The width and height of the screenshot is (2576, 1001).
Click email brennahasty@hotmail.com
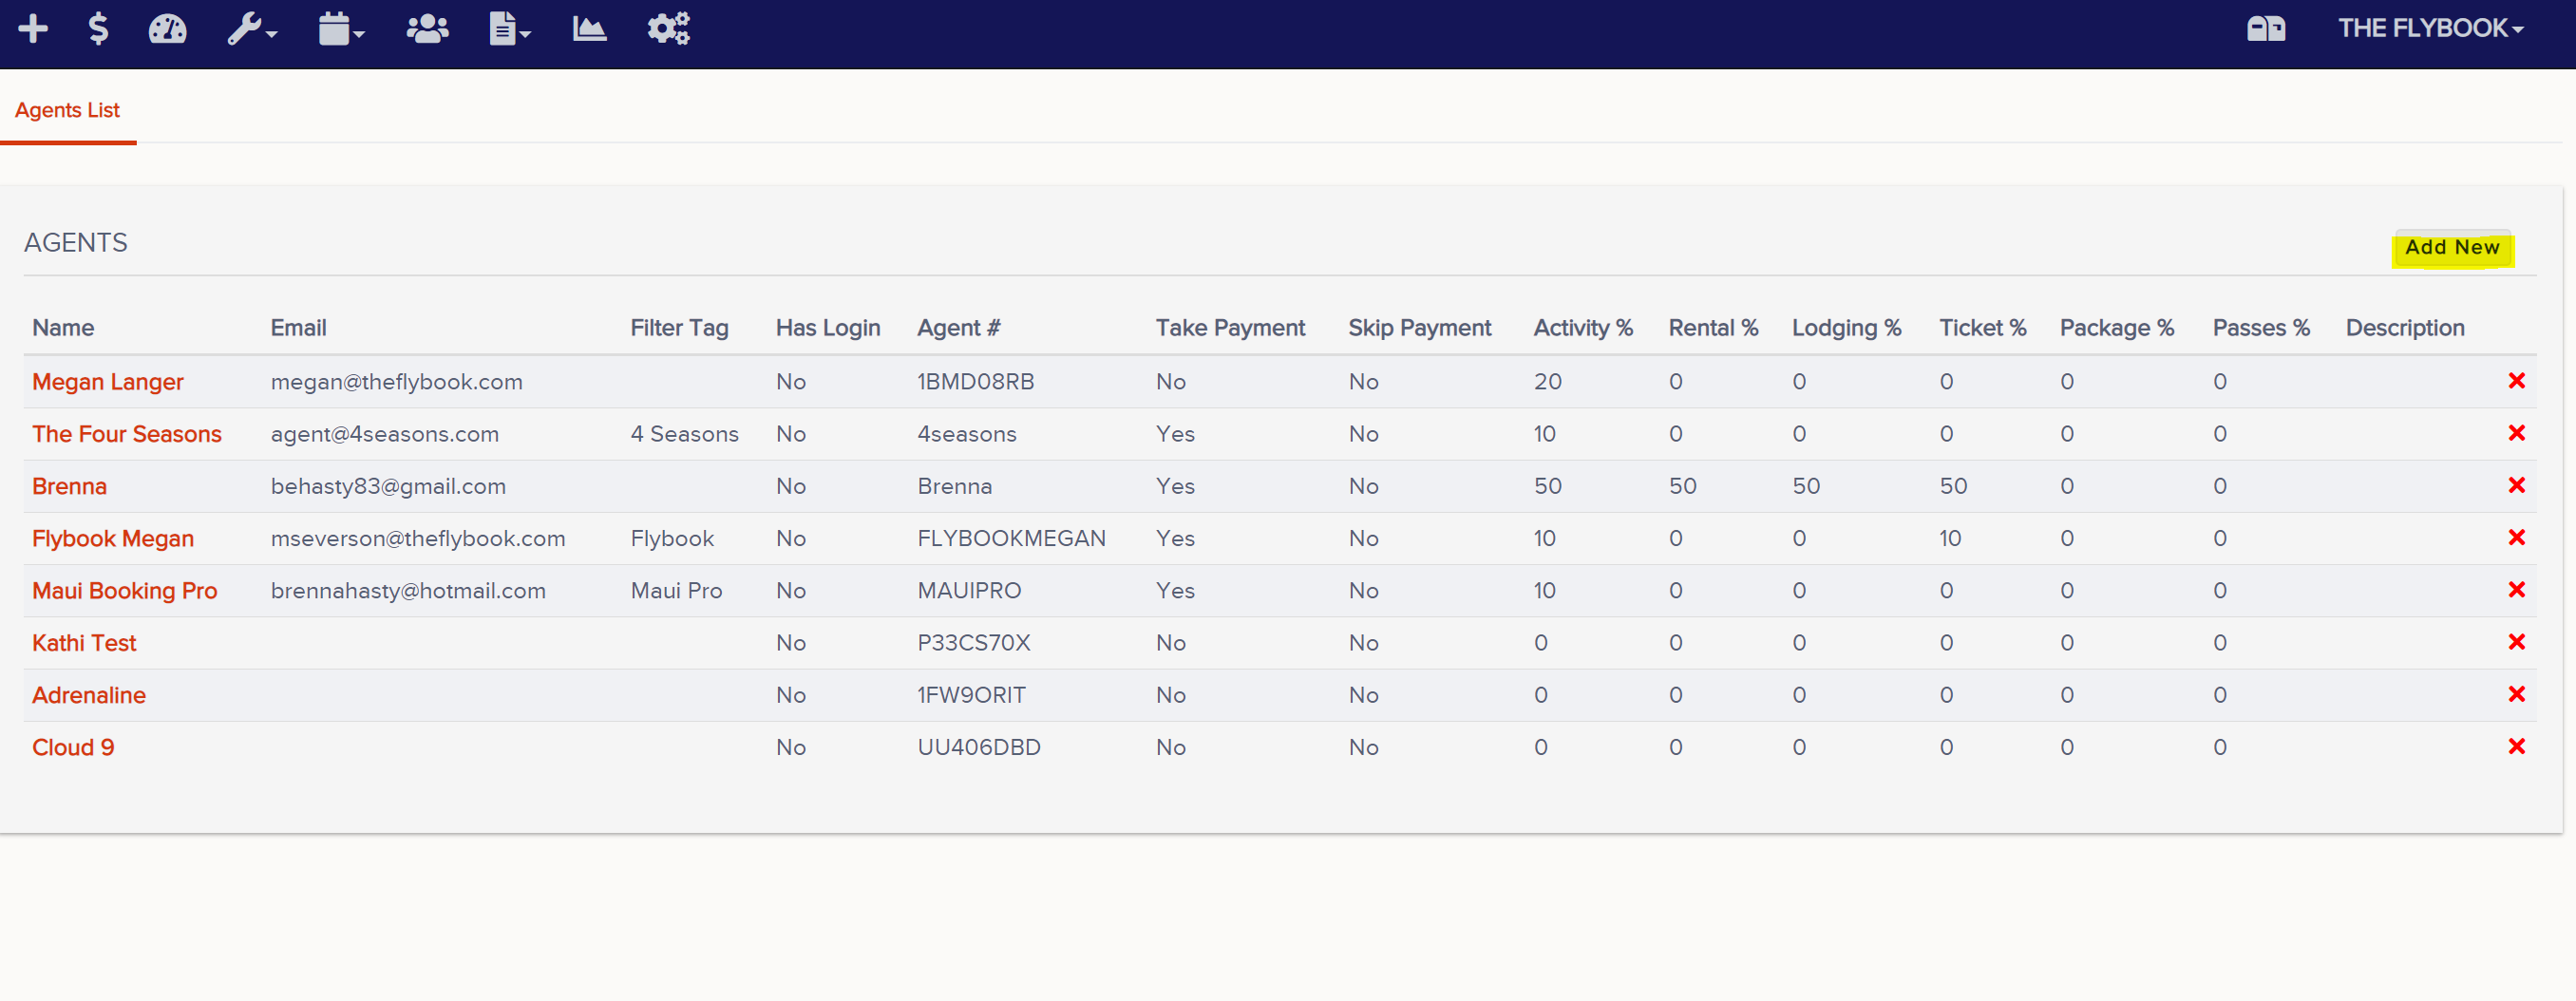408,591
